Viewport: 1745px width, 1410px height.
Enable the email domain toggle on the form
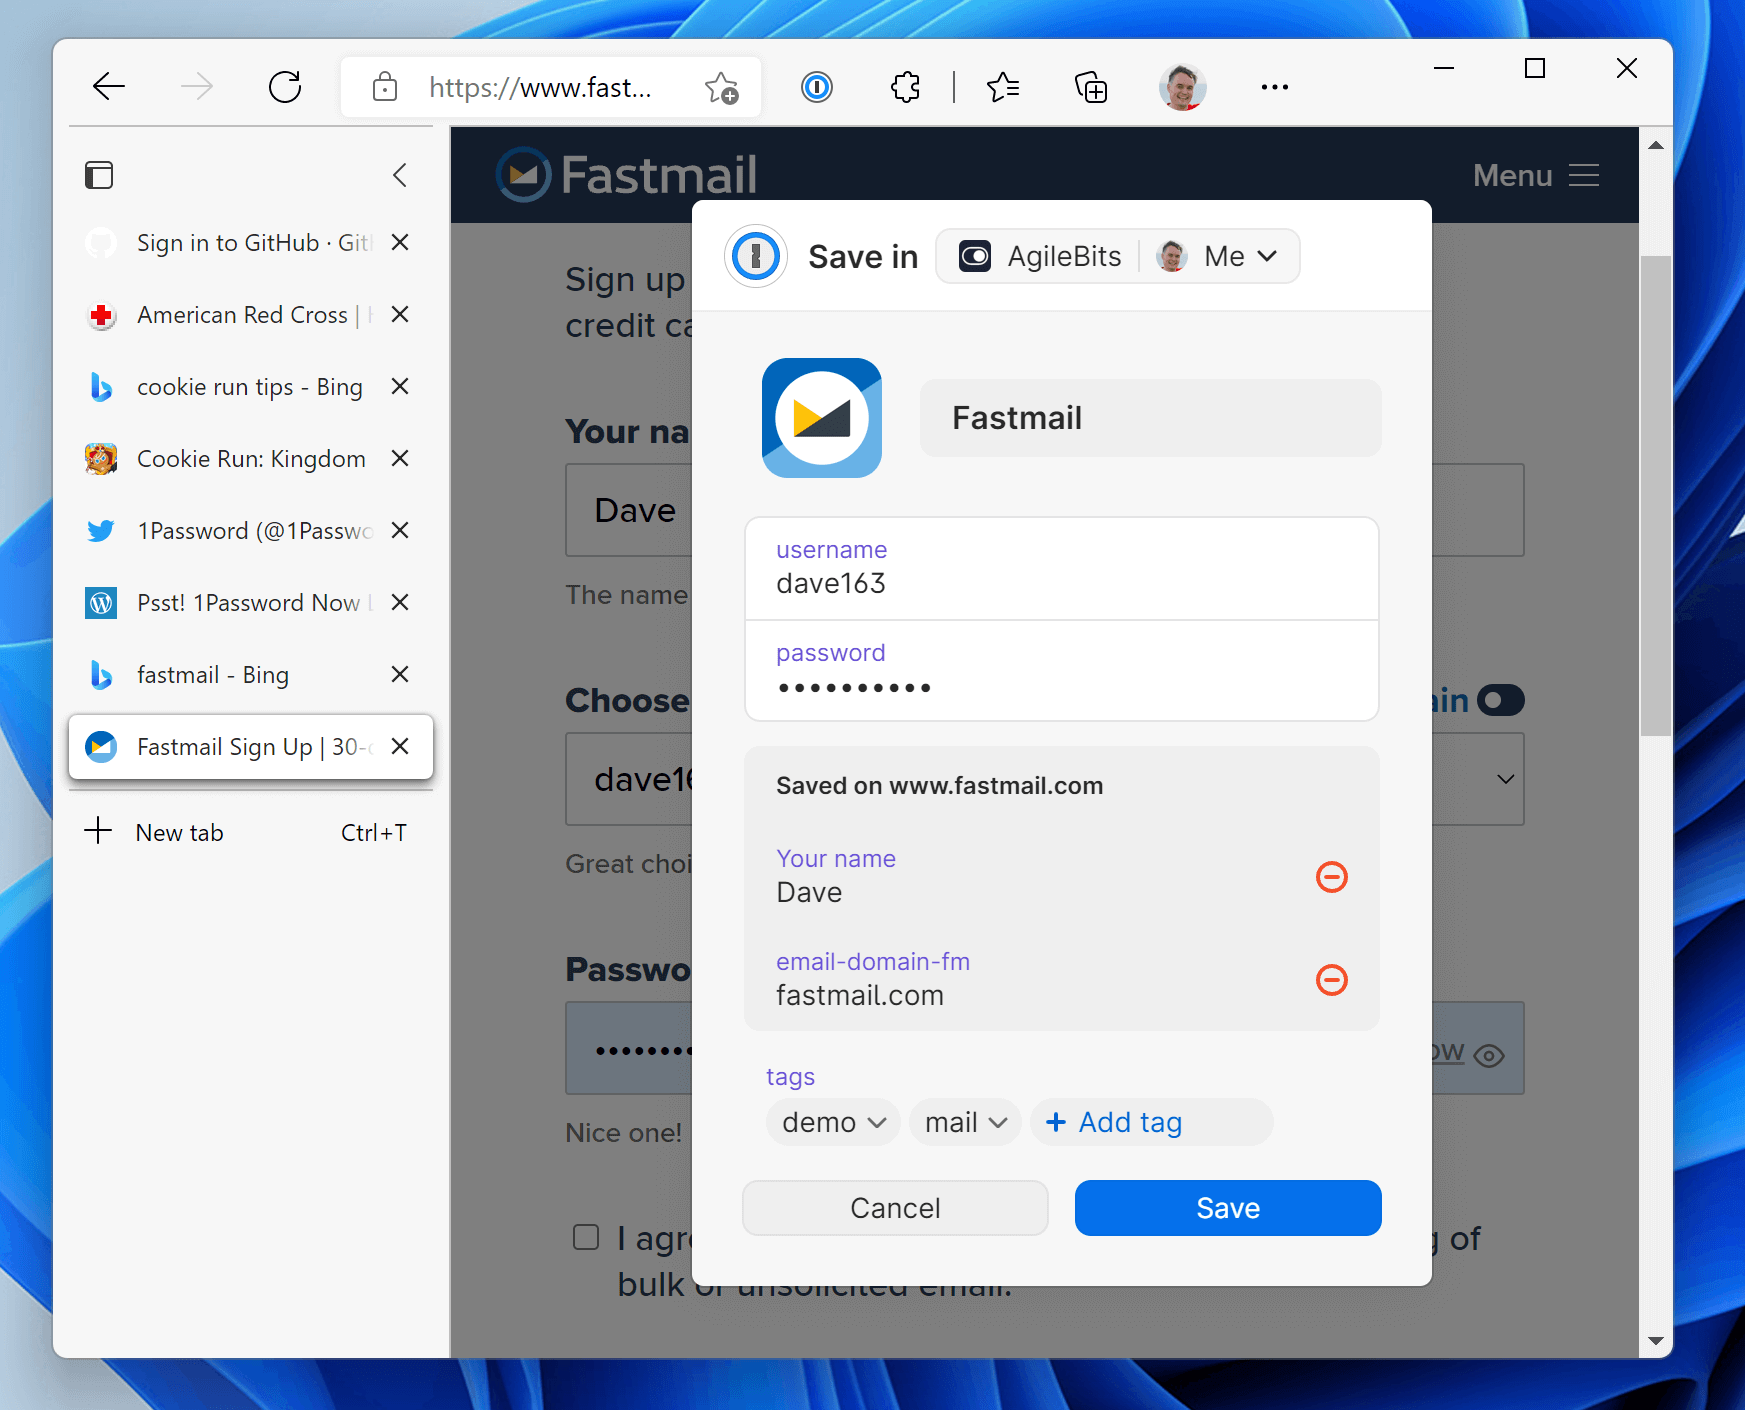tap(1500, 700)
